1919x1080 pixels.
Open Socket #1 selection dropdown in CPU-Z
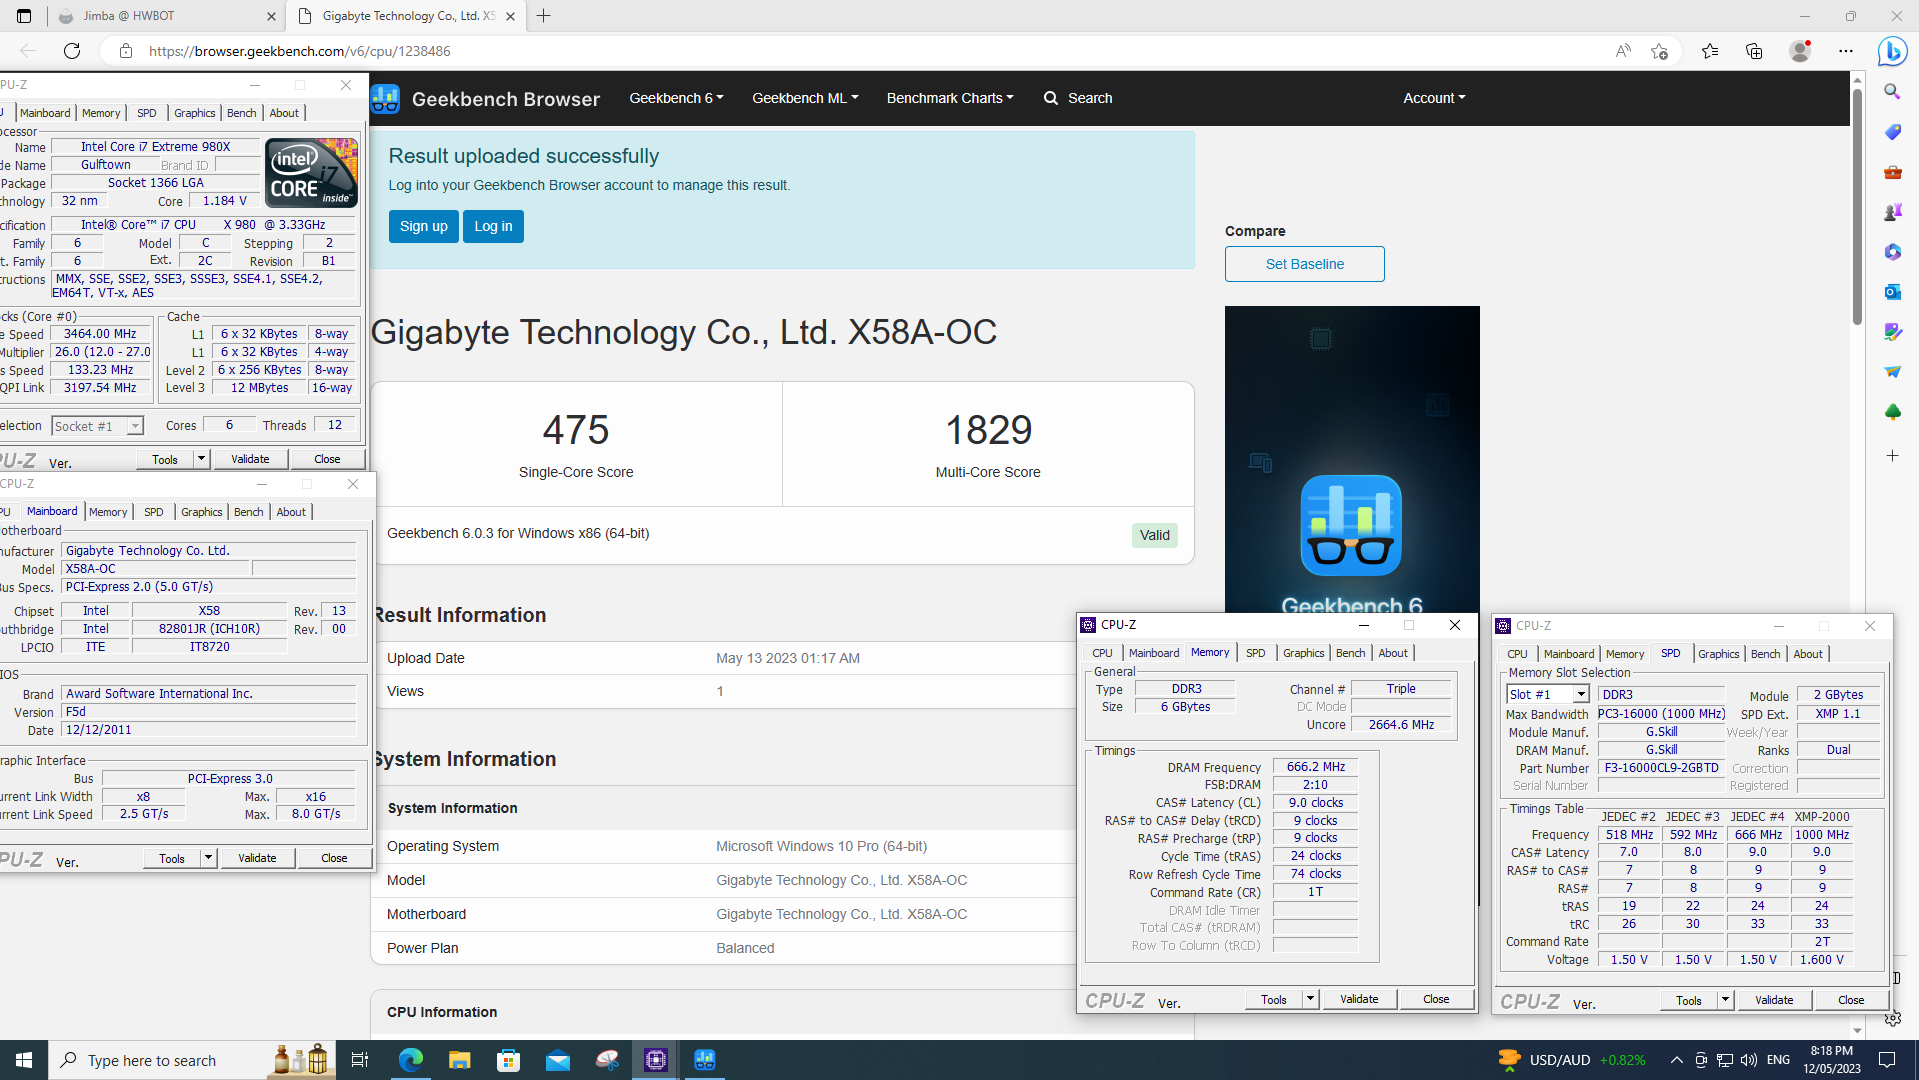tap(134, 426)
